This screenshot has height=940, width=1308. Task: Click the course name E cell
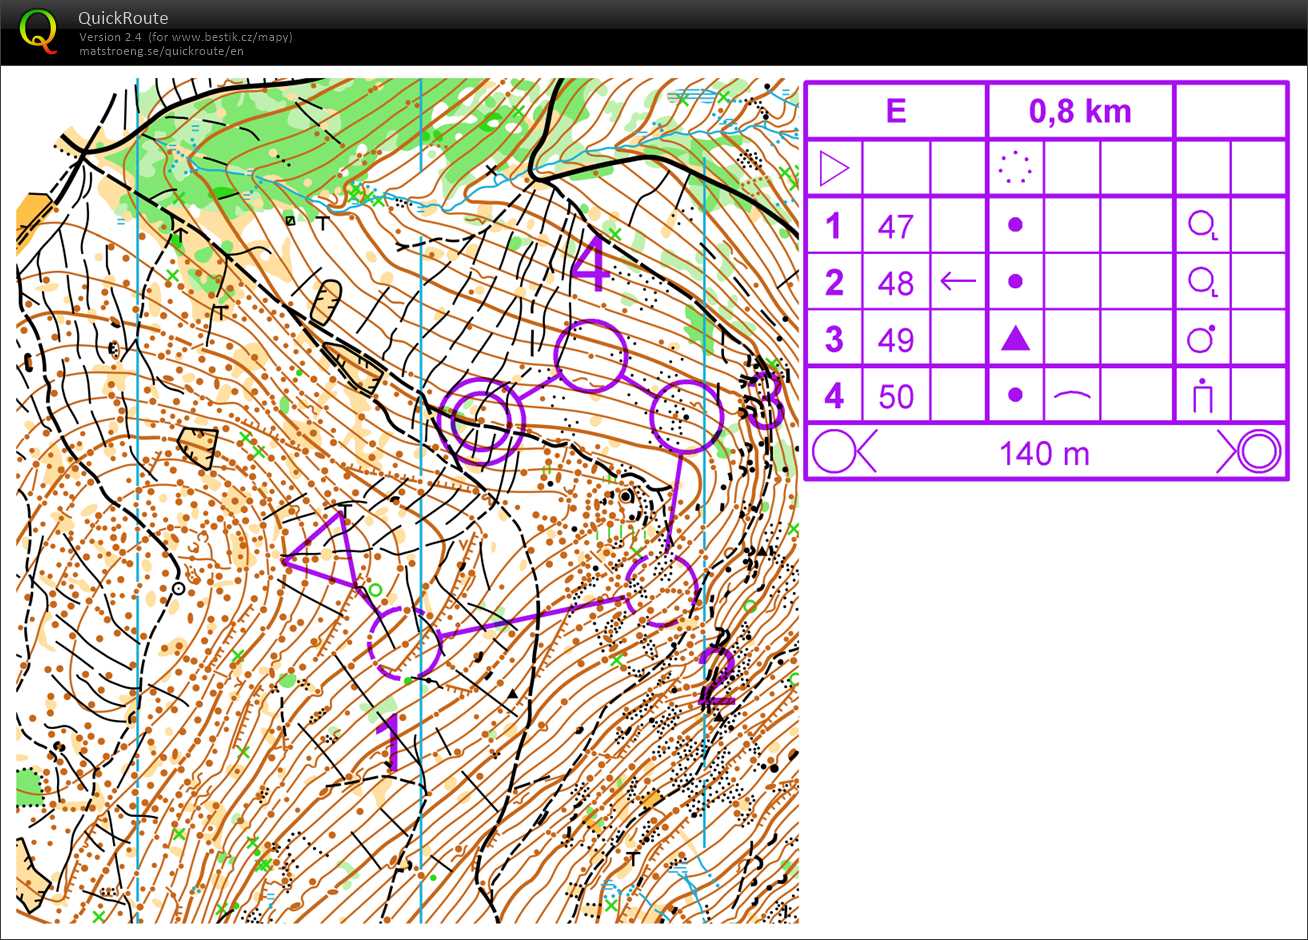(896, 111)
